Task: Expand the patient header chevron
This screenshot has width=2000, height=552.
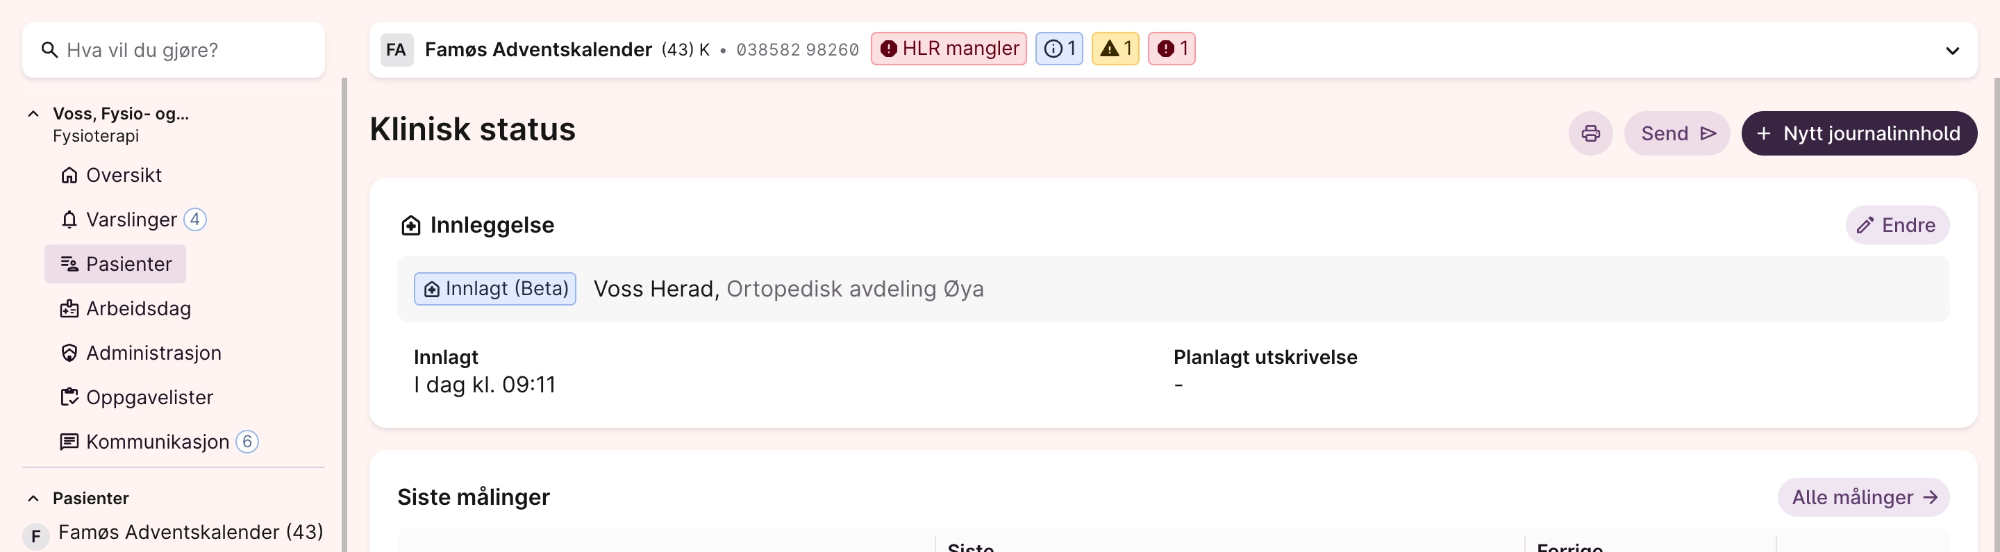Action: (x=1952, y=51)
